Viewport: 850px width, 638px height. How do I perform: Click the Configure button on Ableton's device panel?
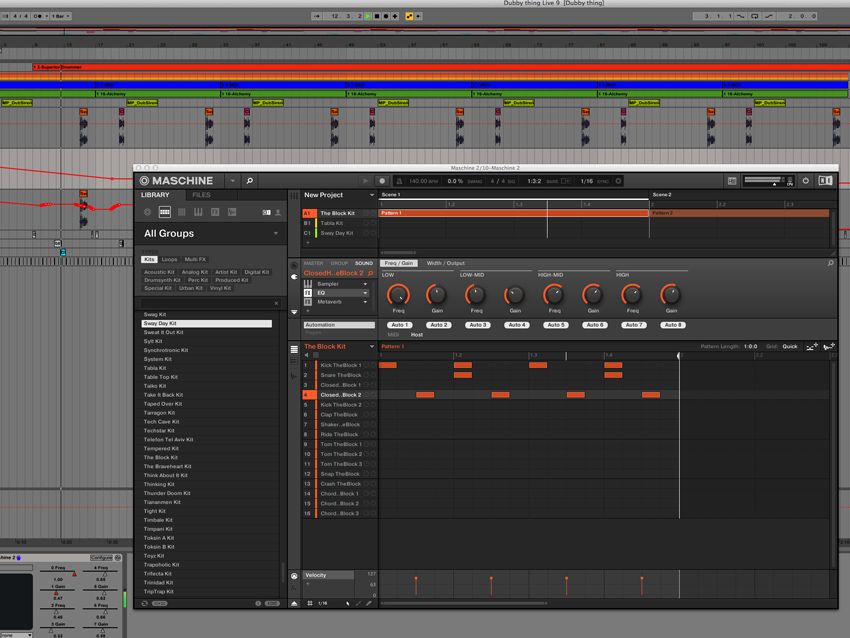(101, 558)
